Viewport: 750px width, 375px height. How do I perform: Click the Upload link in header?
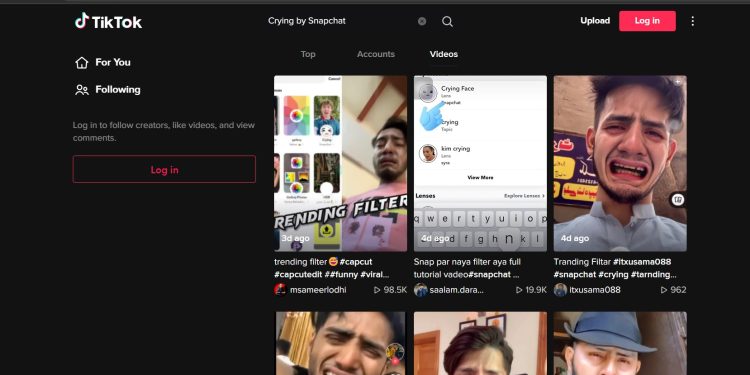[x=595, y=21]
